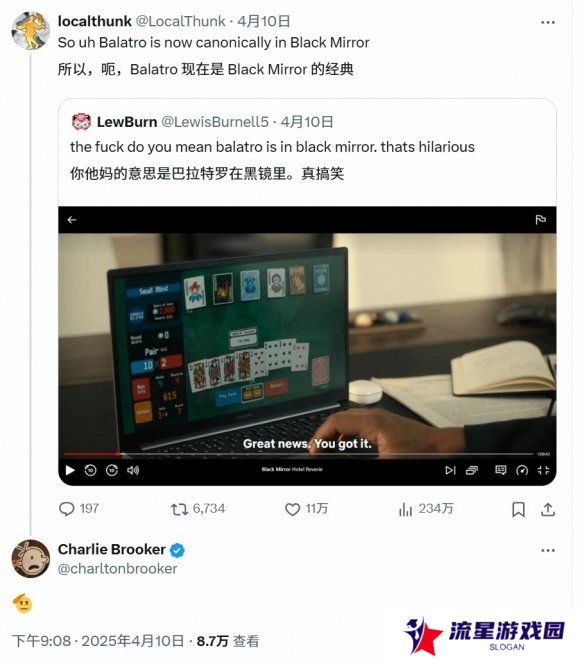
Task: Like the tweet via heart icon
Action: pos(292,510)
